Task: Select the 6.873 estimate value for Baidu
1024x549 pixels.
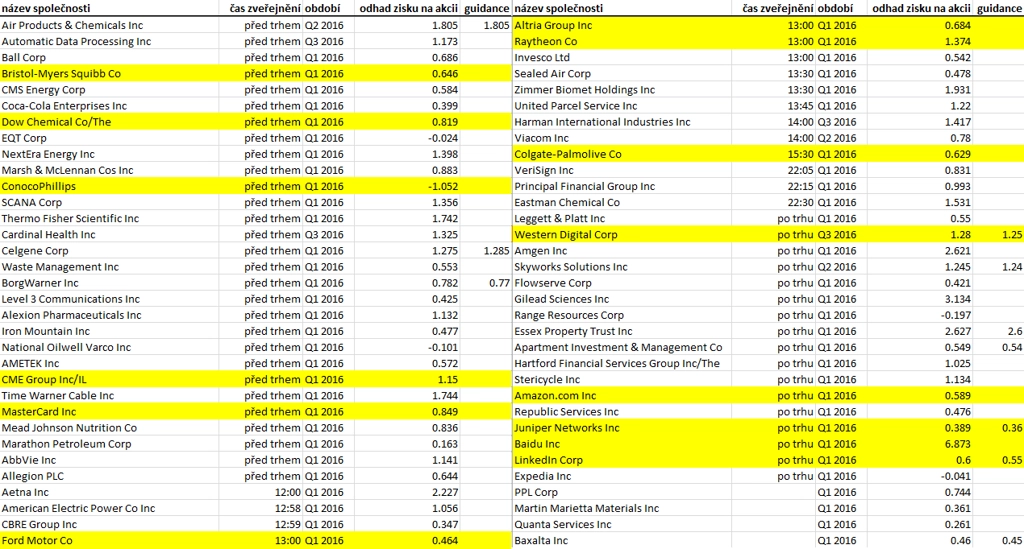Action: 957,444
